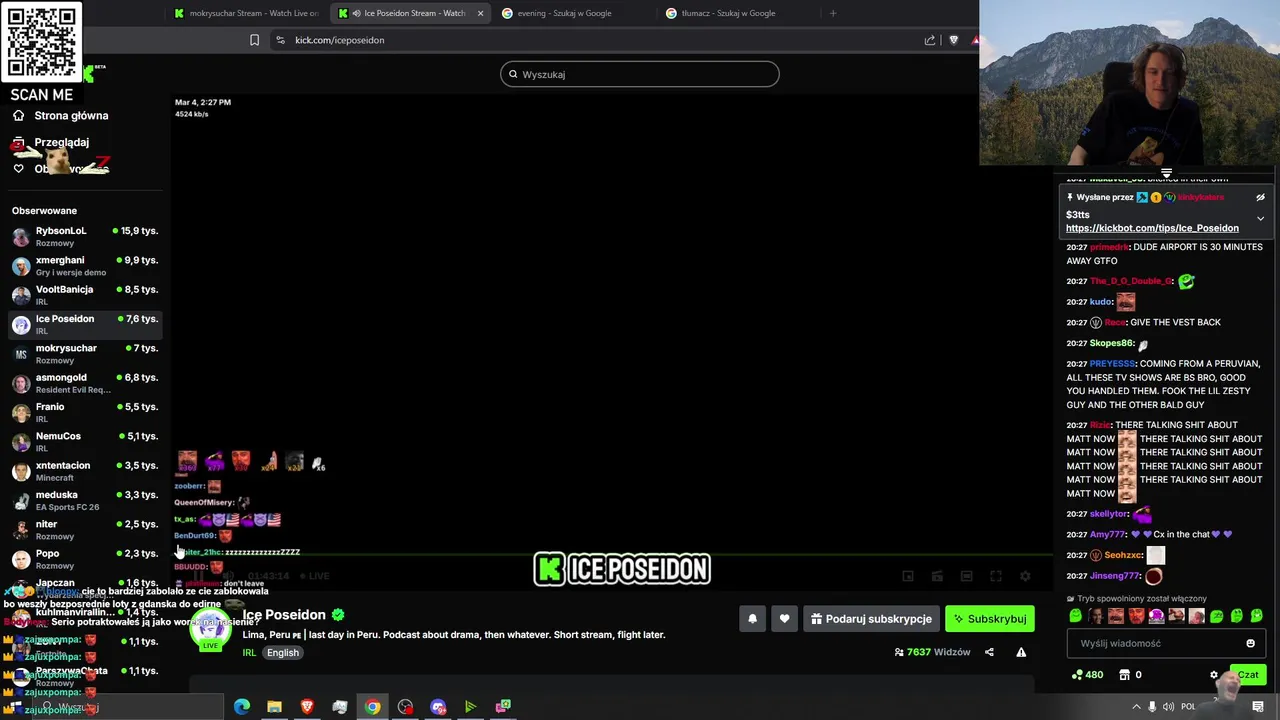The height and width of the screenshot is (720, 1280).
Task: Click the first green frog emote above chat input
Action: [1075, 616]
